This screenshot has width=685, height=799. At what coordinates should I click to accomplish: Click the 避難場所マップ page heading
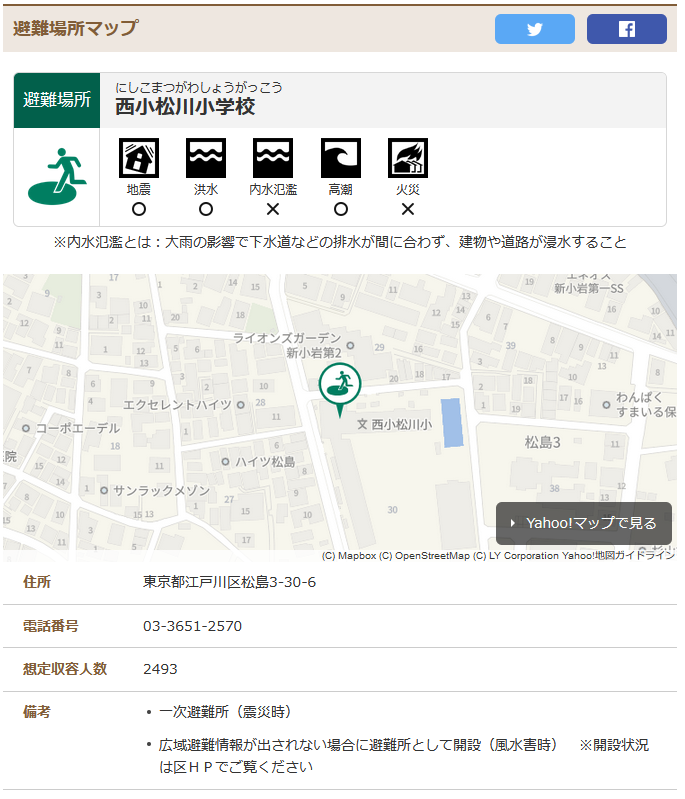pyautogui.click(x=76, y=28)
